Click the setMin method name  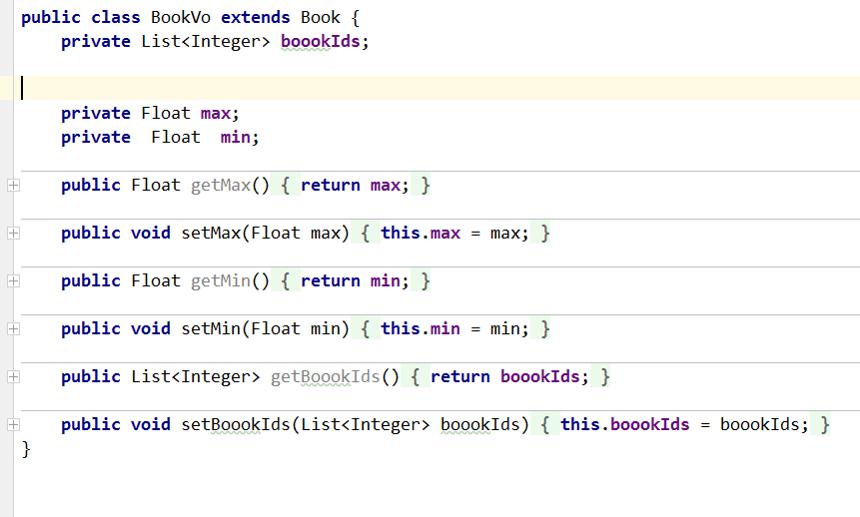211,328
